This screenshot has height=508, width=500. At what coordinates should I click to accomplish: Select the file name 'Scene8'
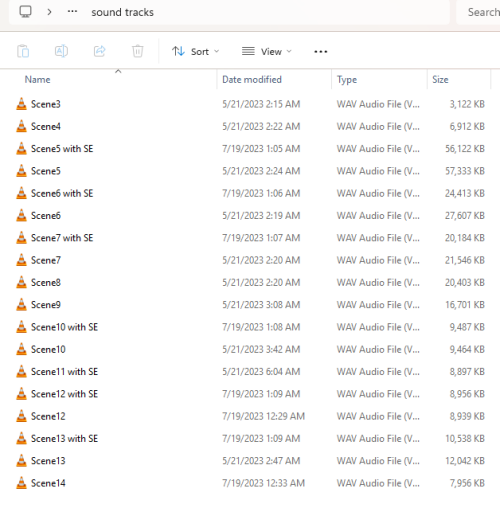[46, 282]
